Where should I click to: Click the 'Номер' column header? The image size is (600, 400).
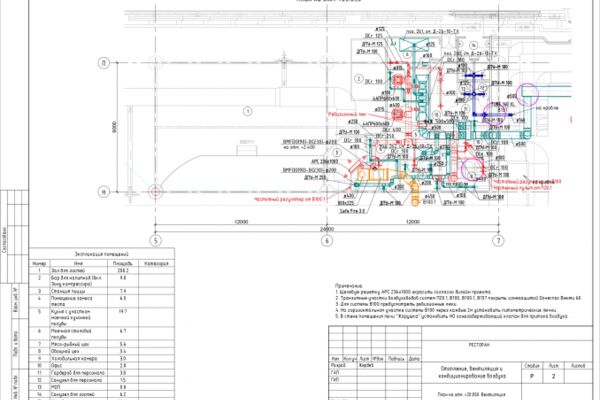[39, 264]
